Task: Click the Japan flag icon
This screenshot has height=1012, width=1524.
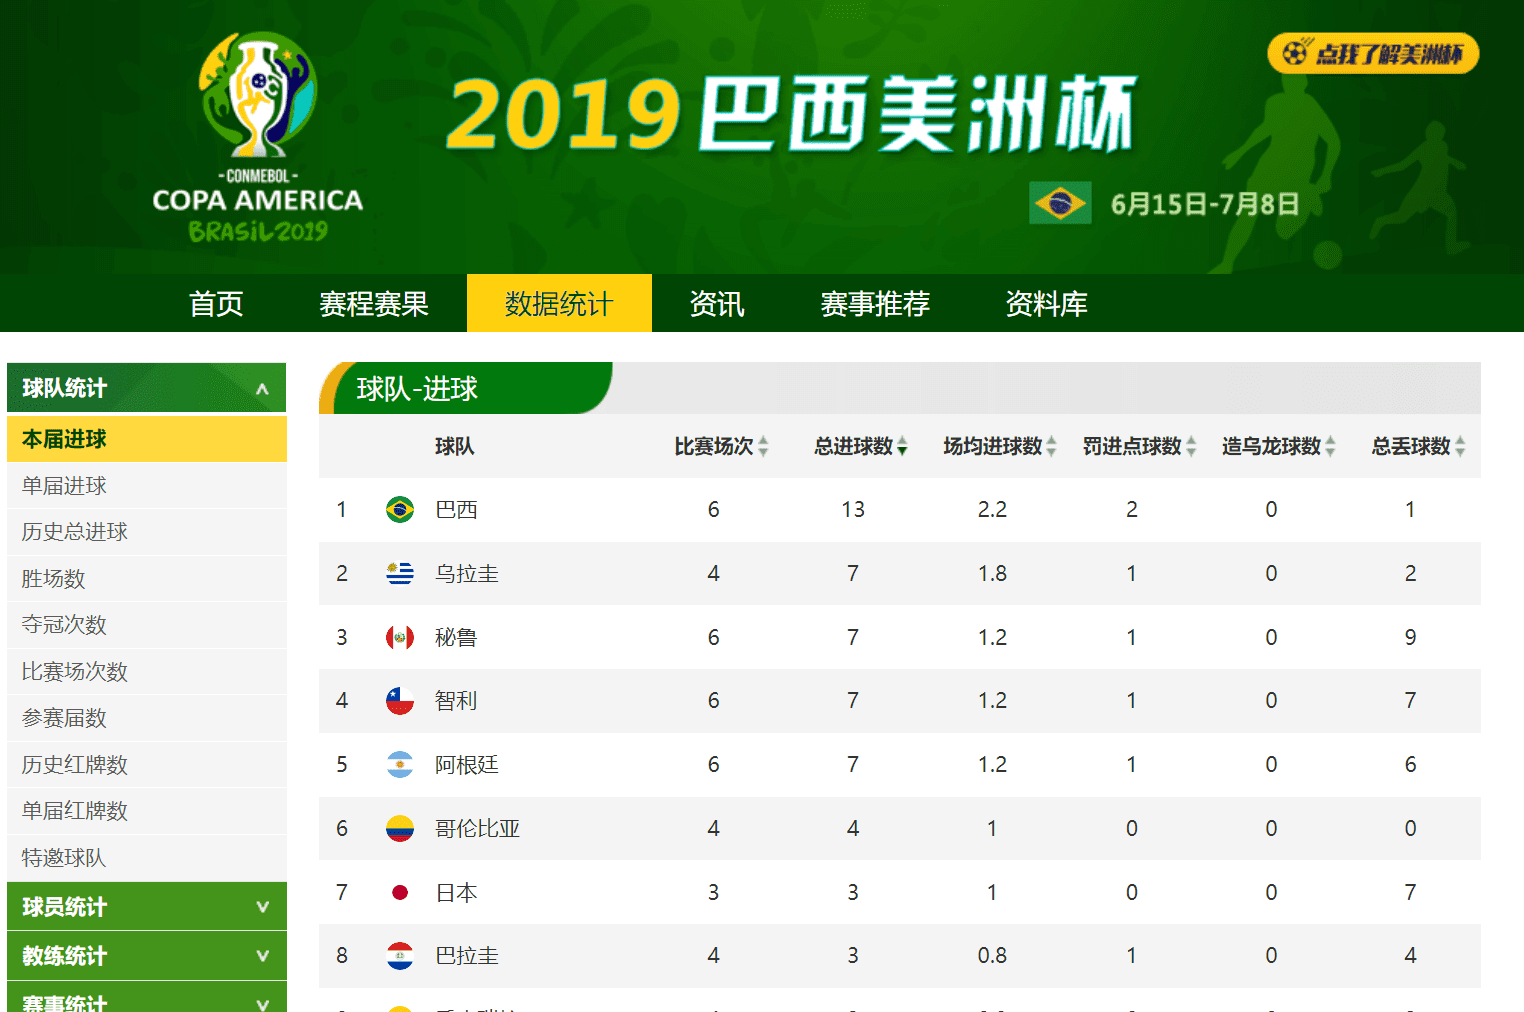Action: [x=400, y=892]
